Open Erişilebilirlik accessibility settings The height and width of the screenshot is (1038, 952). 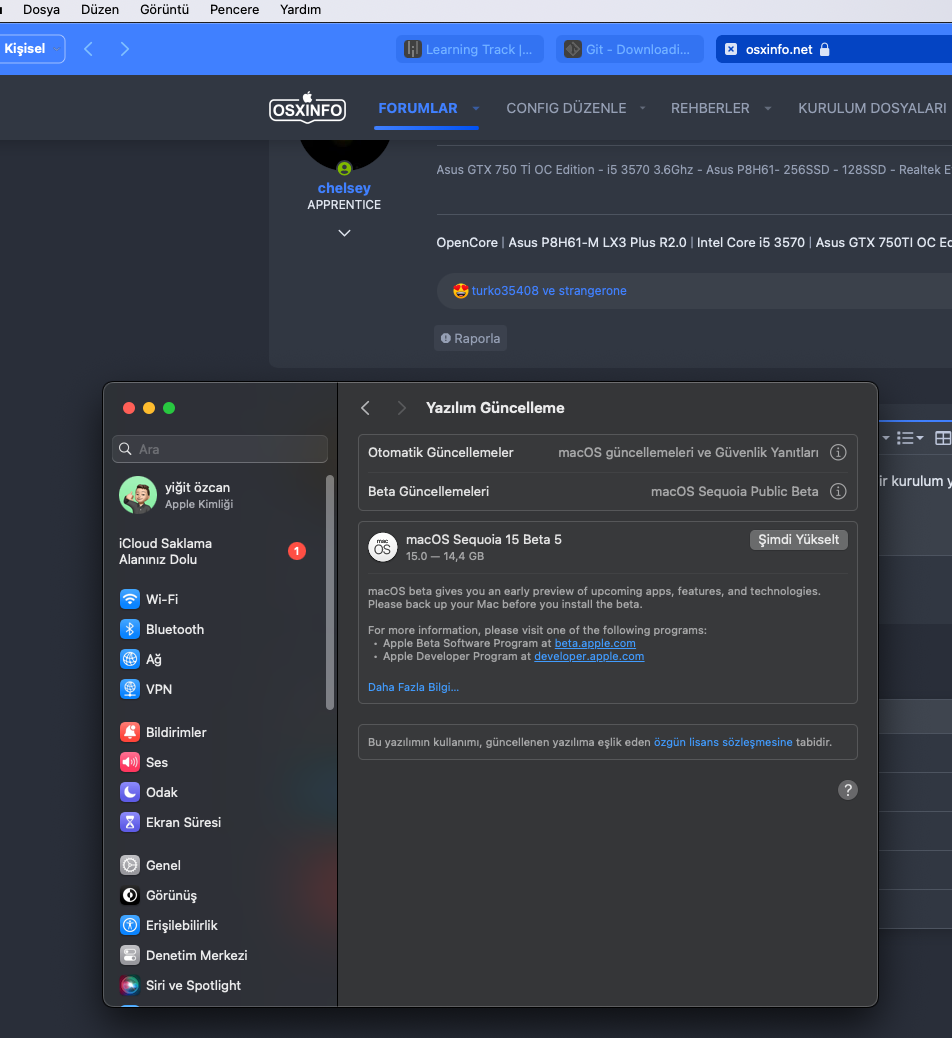tap(169, 925)
